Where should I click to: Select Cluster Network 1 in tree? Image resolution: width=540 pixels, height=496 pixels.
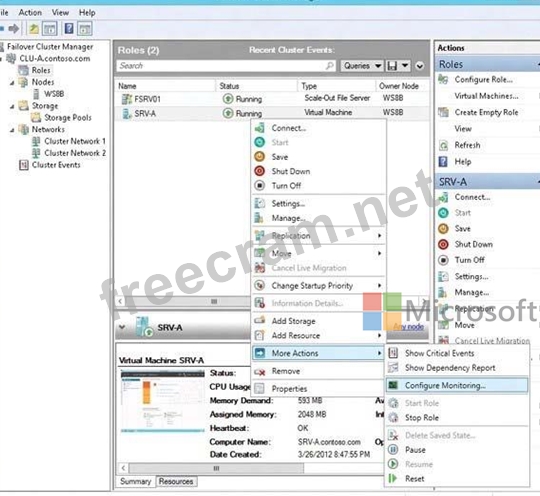coord(75,141)
